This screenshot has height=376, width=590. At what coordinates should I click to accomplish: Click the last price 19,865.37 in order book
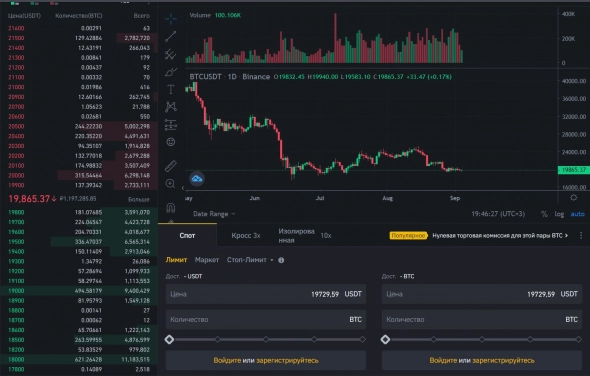[x=29, y=199]
